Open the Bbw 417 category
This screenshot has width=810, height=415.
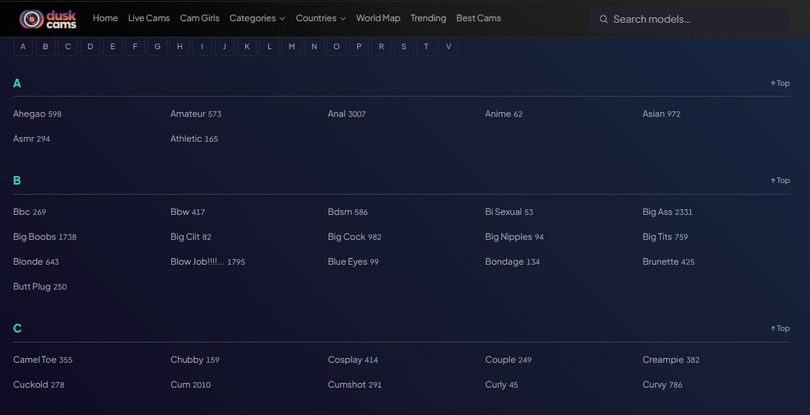pos(188,212)
